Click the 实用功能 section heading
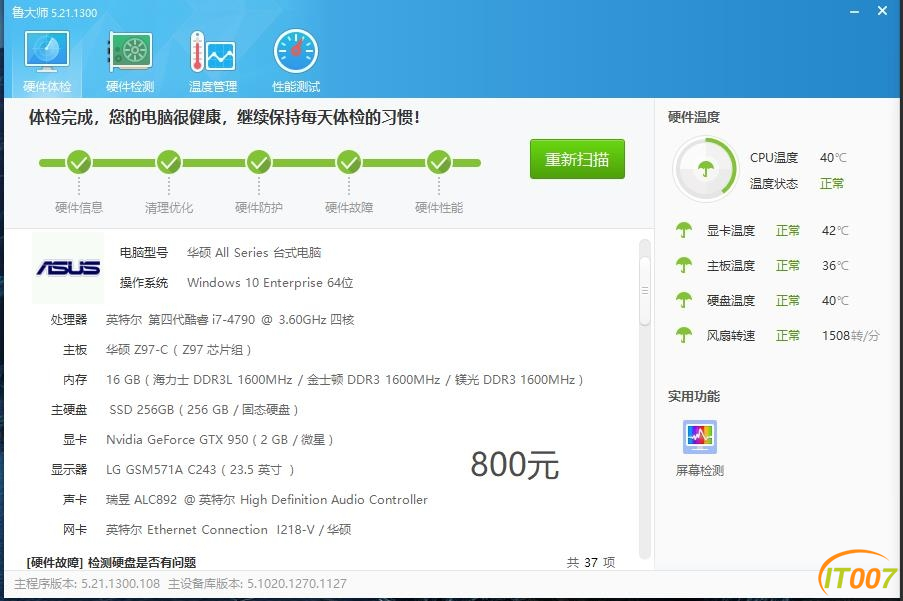Viewport: 903px width, 601px height. (x=694, y=396)
